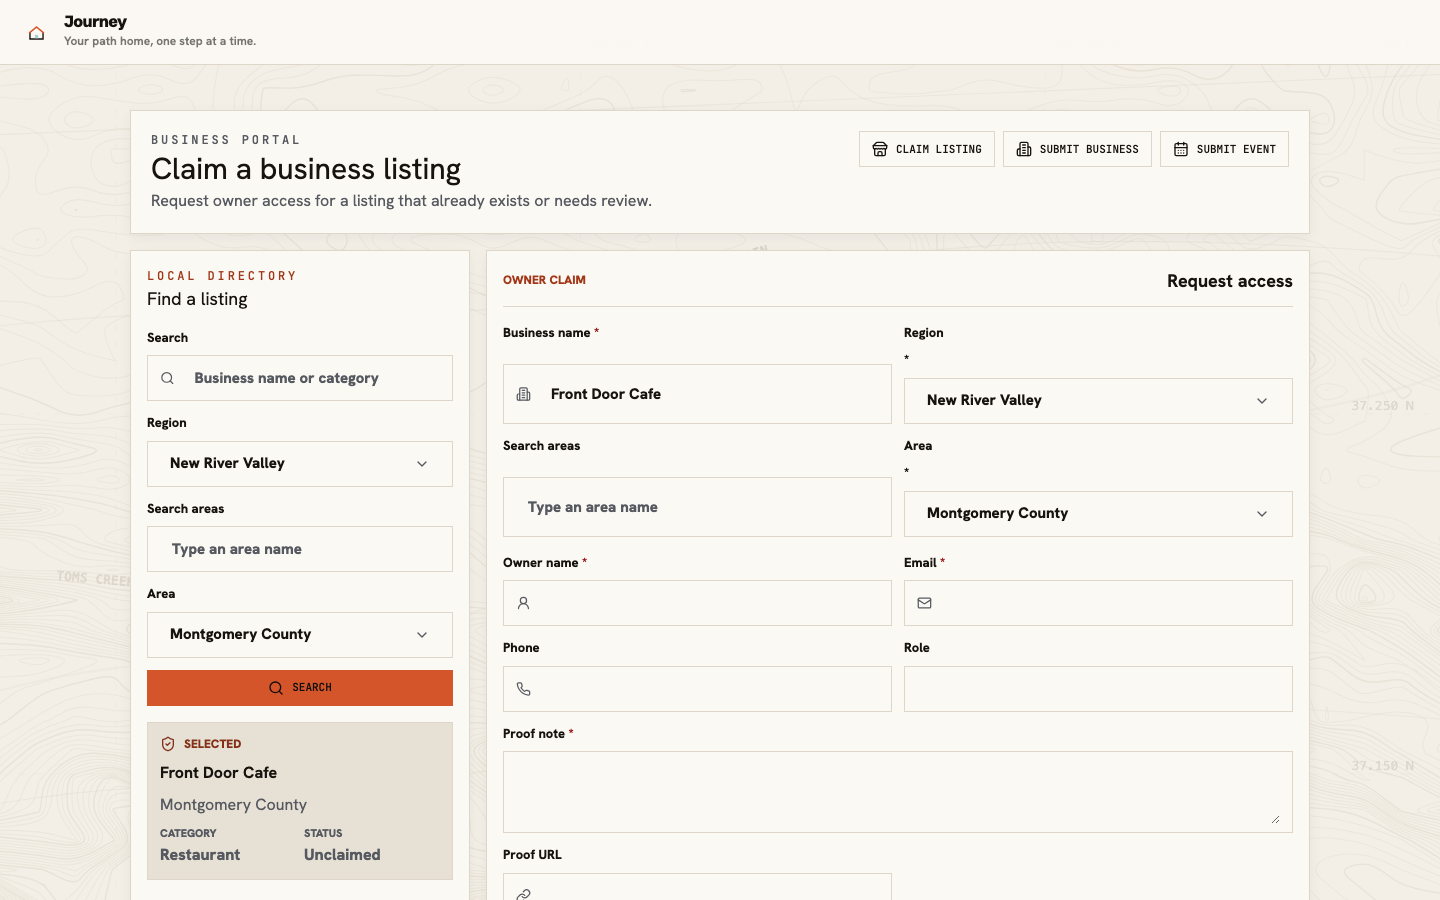Click the building icon in Submit Business
Viewport: 1440px width, 900px height.
pyautogui.click(x=1024, y=149)
